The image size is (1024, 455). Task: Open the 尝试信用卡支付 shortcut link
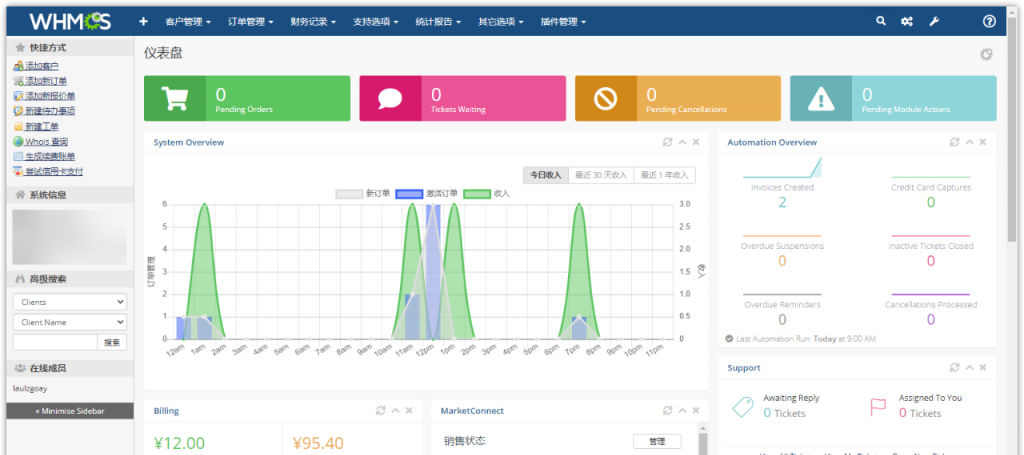(x=54, y=172)
